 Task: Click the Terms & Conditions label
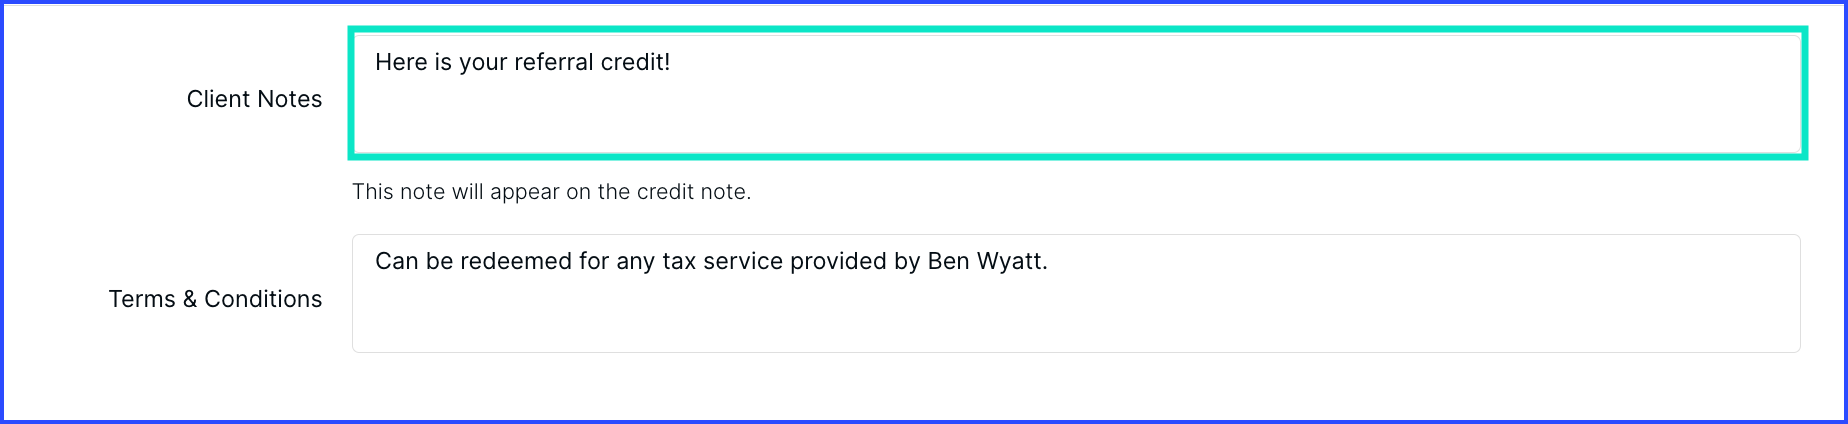point(215,299)
